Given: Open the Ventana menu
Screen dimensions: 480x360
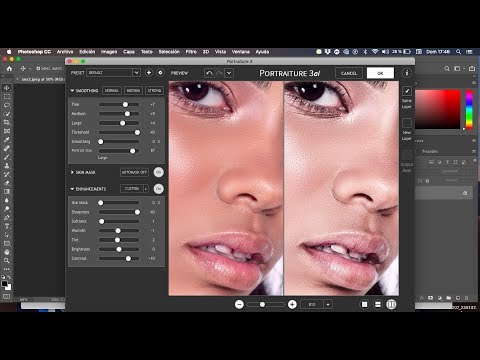Looking at the screenshot, I should (241, 52).
